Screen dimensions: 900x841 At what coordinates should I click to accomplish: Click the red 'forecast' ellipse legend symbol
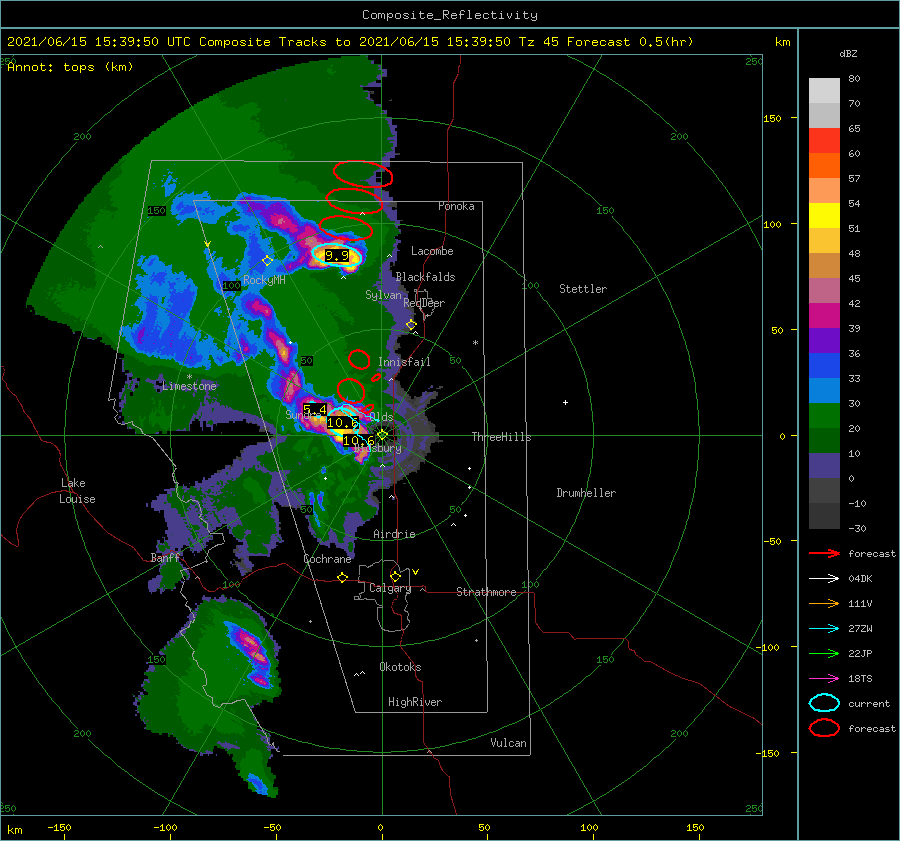pos(824,728)
